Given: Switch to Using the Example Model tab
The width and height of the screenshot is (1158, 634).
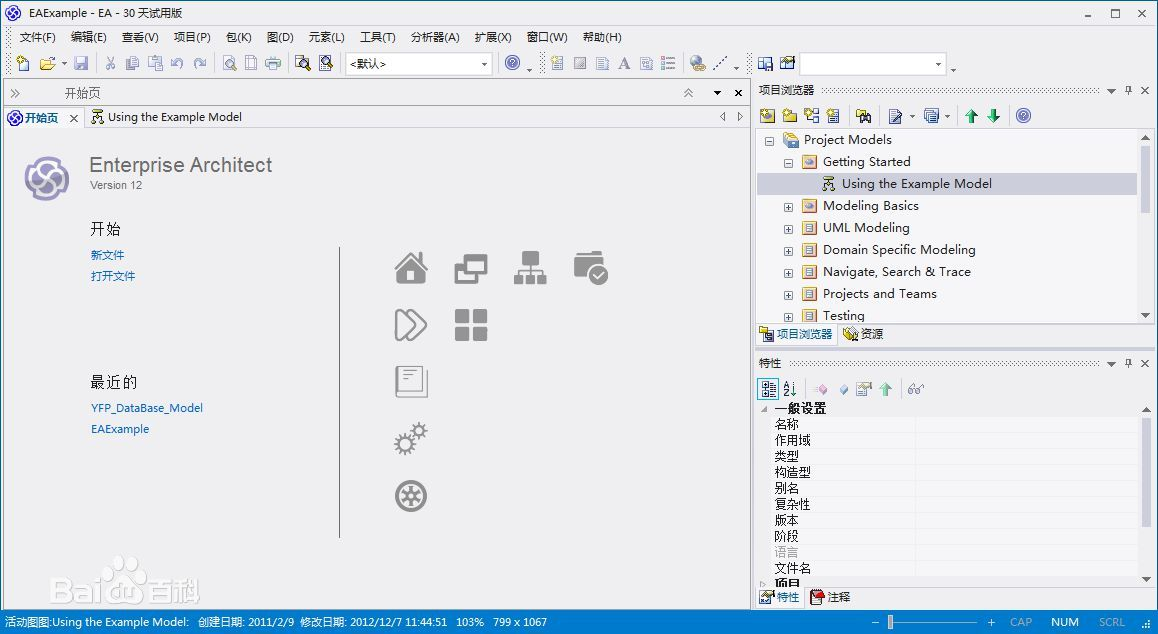Looking at the screenshot, I should point(167,117).
